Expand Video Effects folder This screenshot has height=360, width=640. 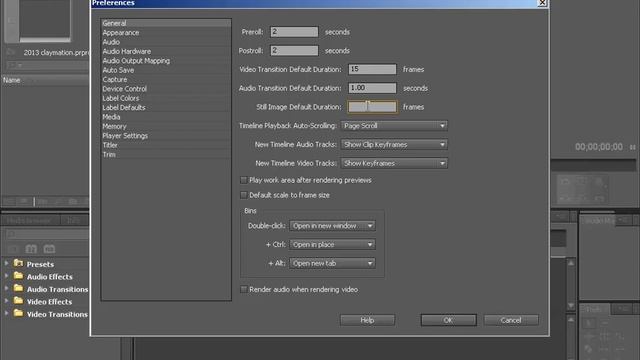tap(7, 301)
